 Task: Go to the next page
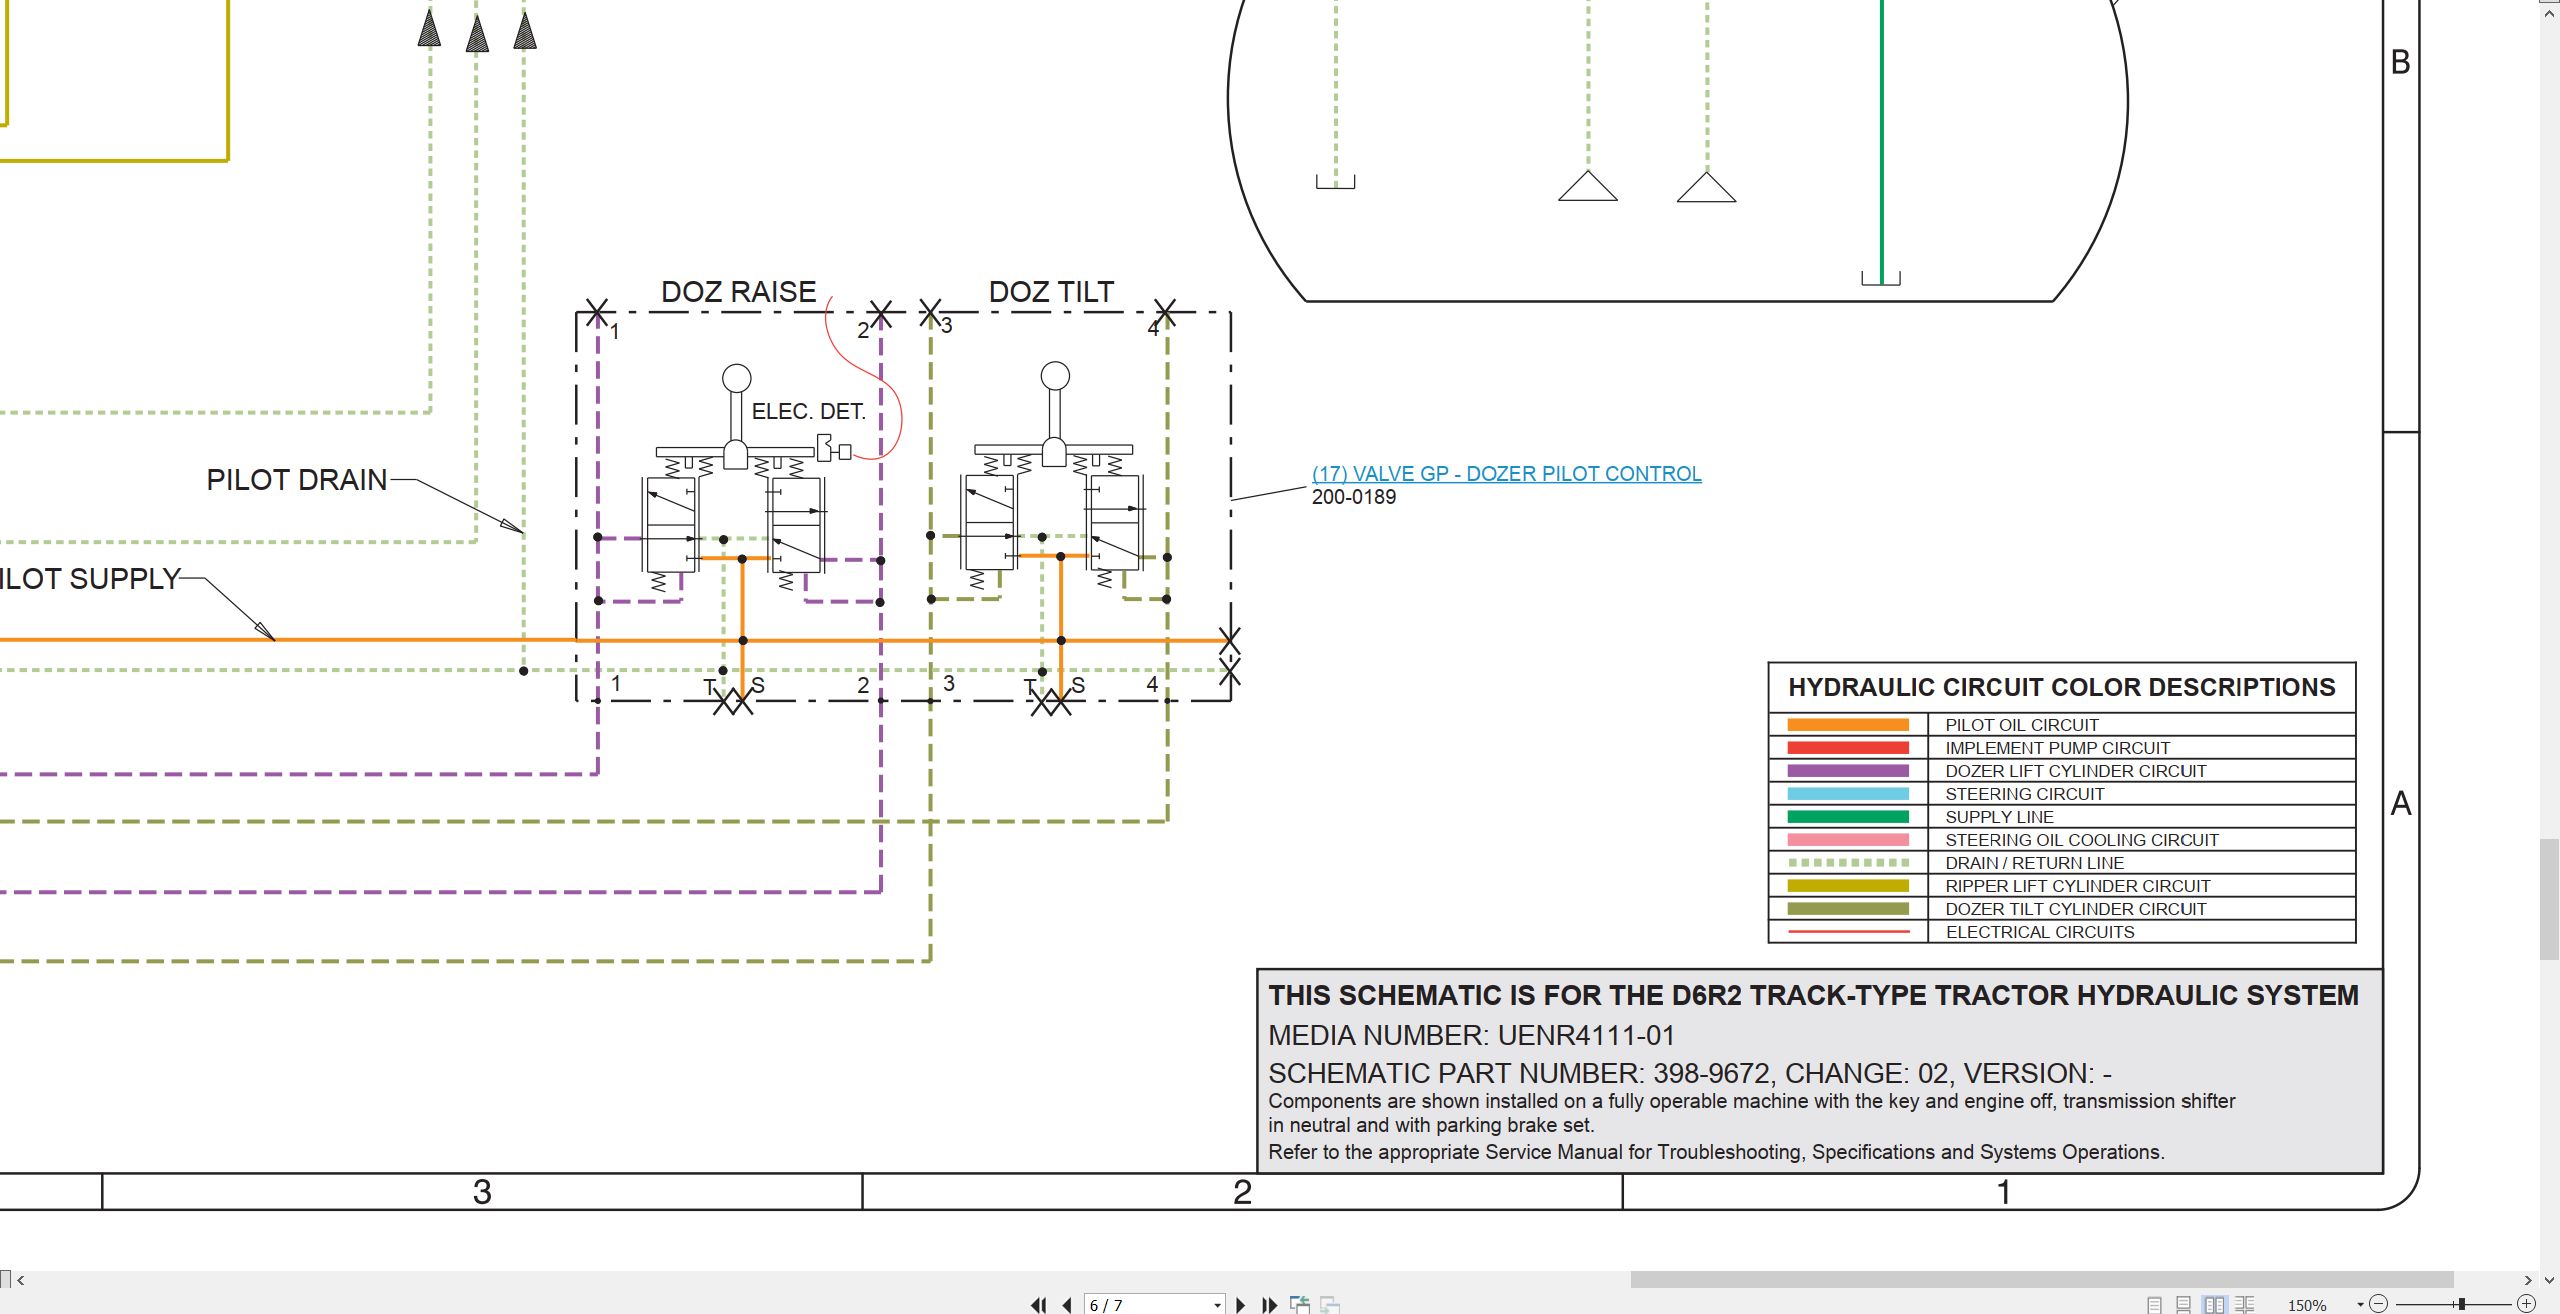1241,1305
